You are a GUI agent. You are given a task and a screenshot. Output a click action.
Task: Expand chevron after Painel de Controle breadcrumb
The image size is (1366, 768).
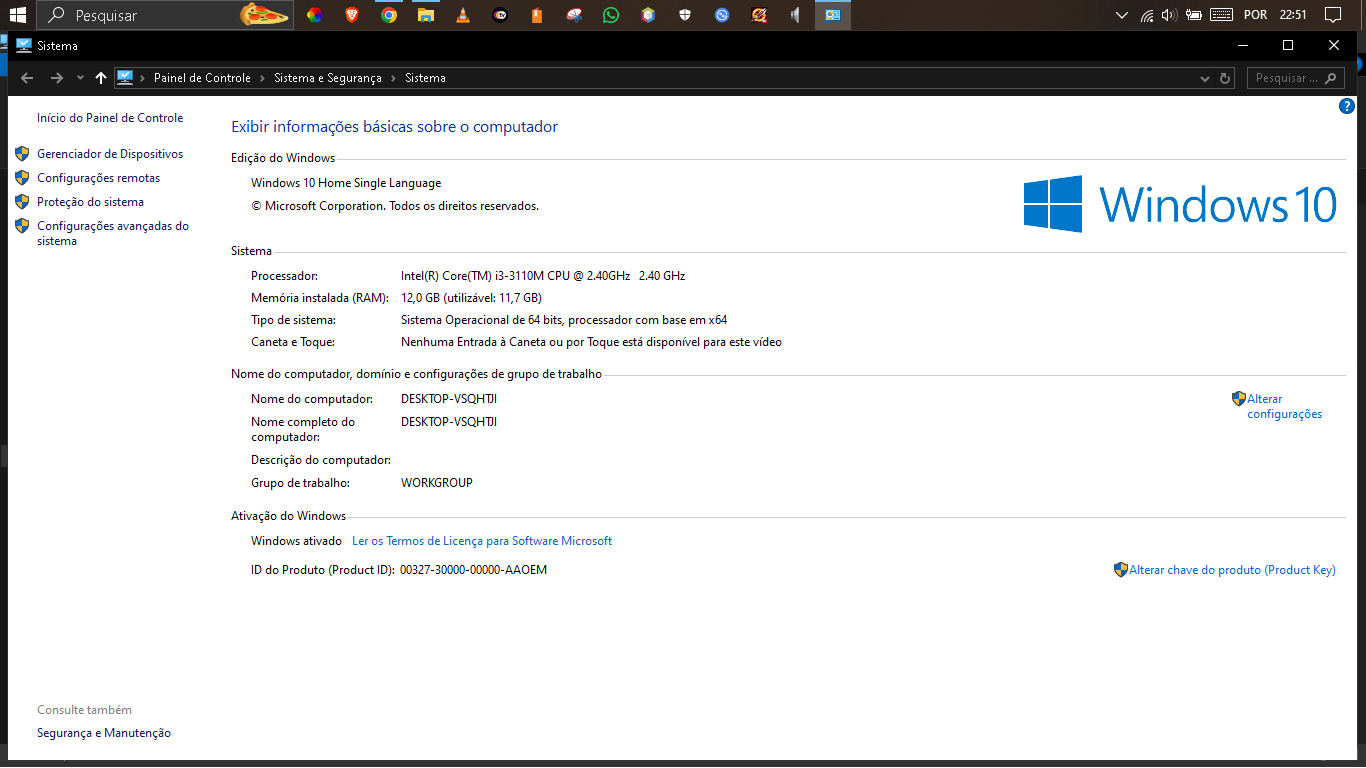[263, 78]
